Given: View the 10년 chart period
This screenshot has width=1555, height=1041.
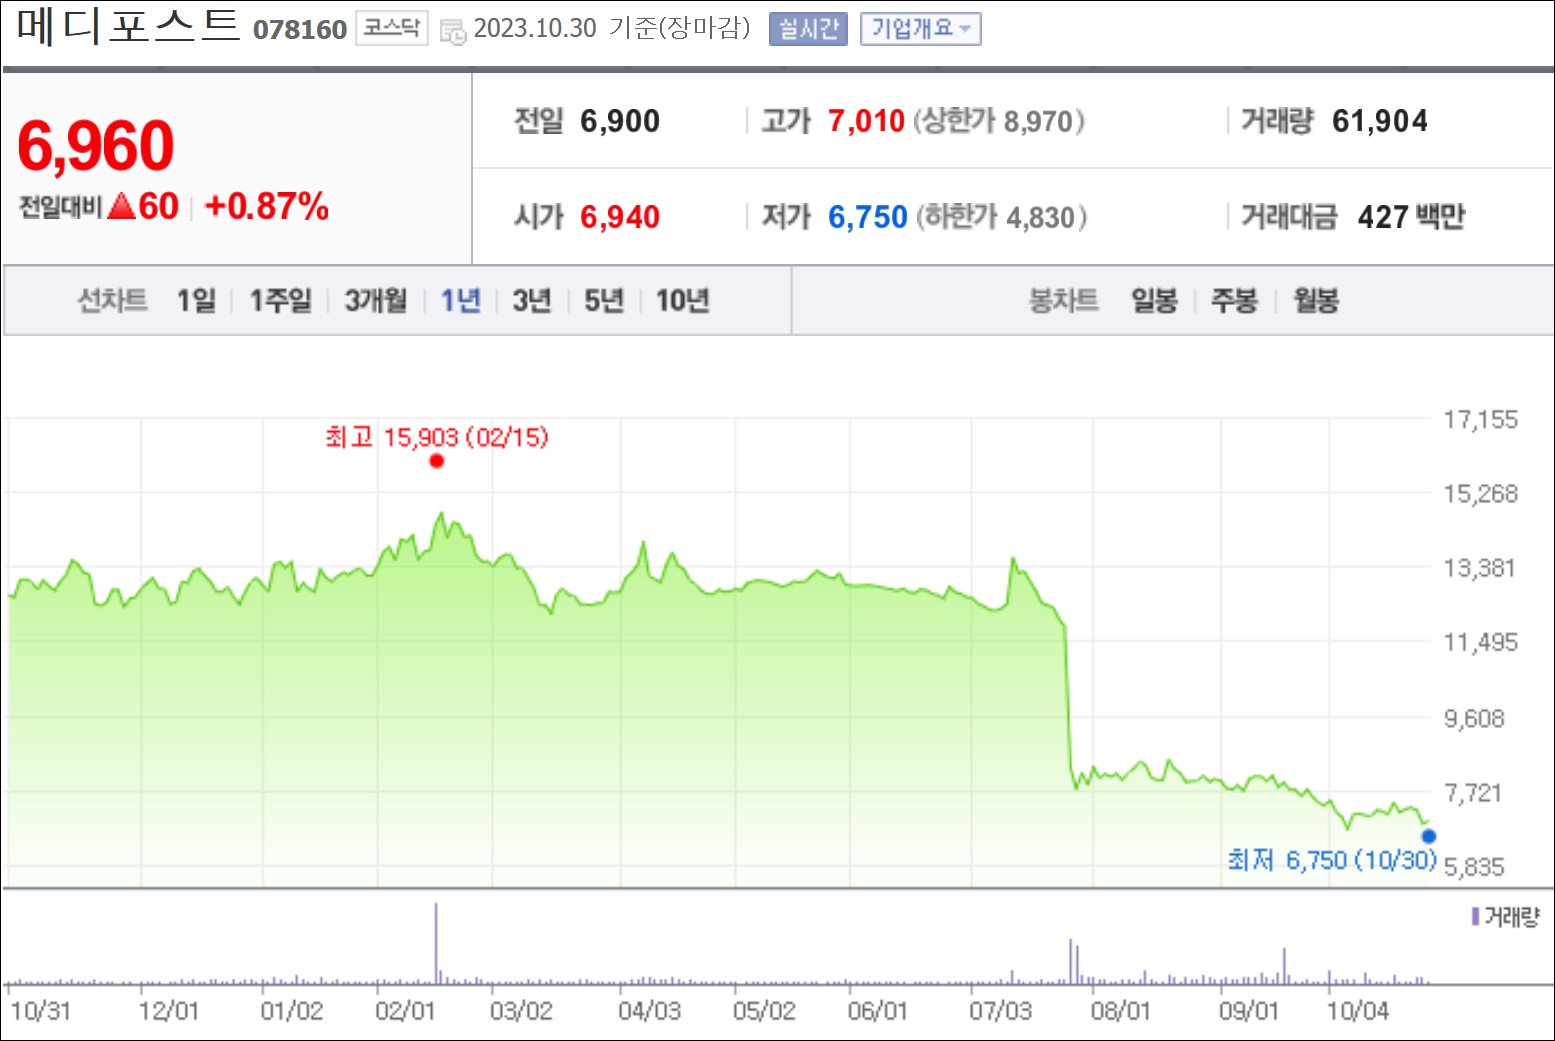Looking at the screenshot, I should (x=683, y=300).
